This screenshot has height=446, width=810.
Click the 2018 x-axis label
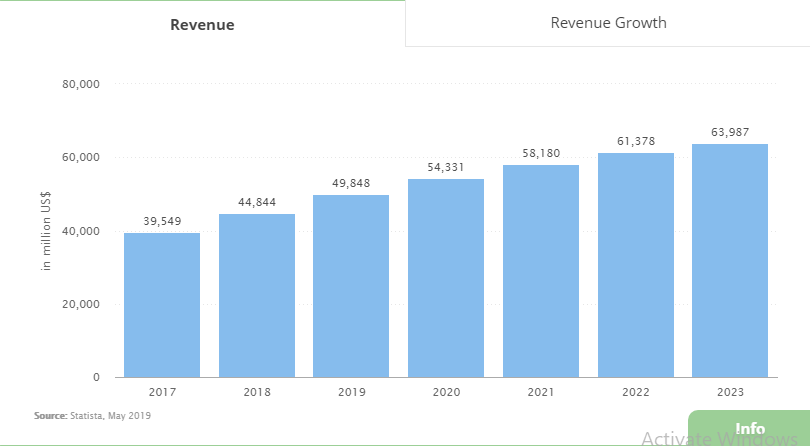[257, 392]
